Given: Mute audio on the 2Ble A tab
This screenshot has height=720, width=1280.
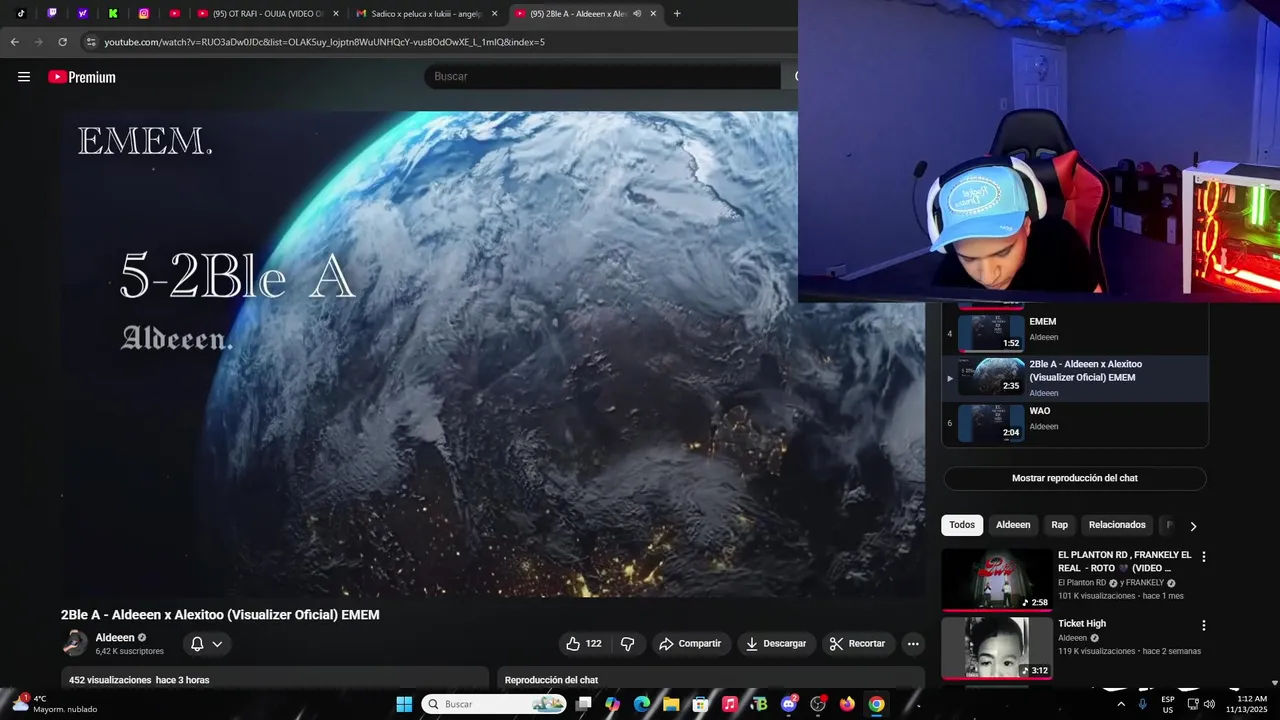Looking at the screenshot, I should pyautogui.click(x=637, y=14).
